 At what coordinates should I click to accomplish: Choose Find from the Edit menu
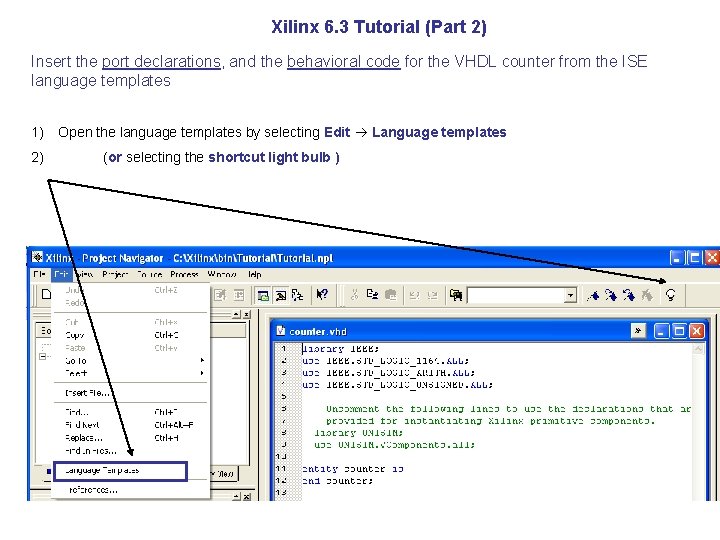[x=129, y=412]
